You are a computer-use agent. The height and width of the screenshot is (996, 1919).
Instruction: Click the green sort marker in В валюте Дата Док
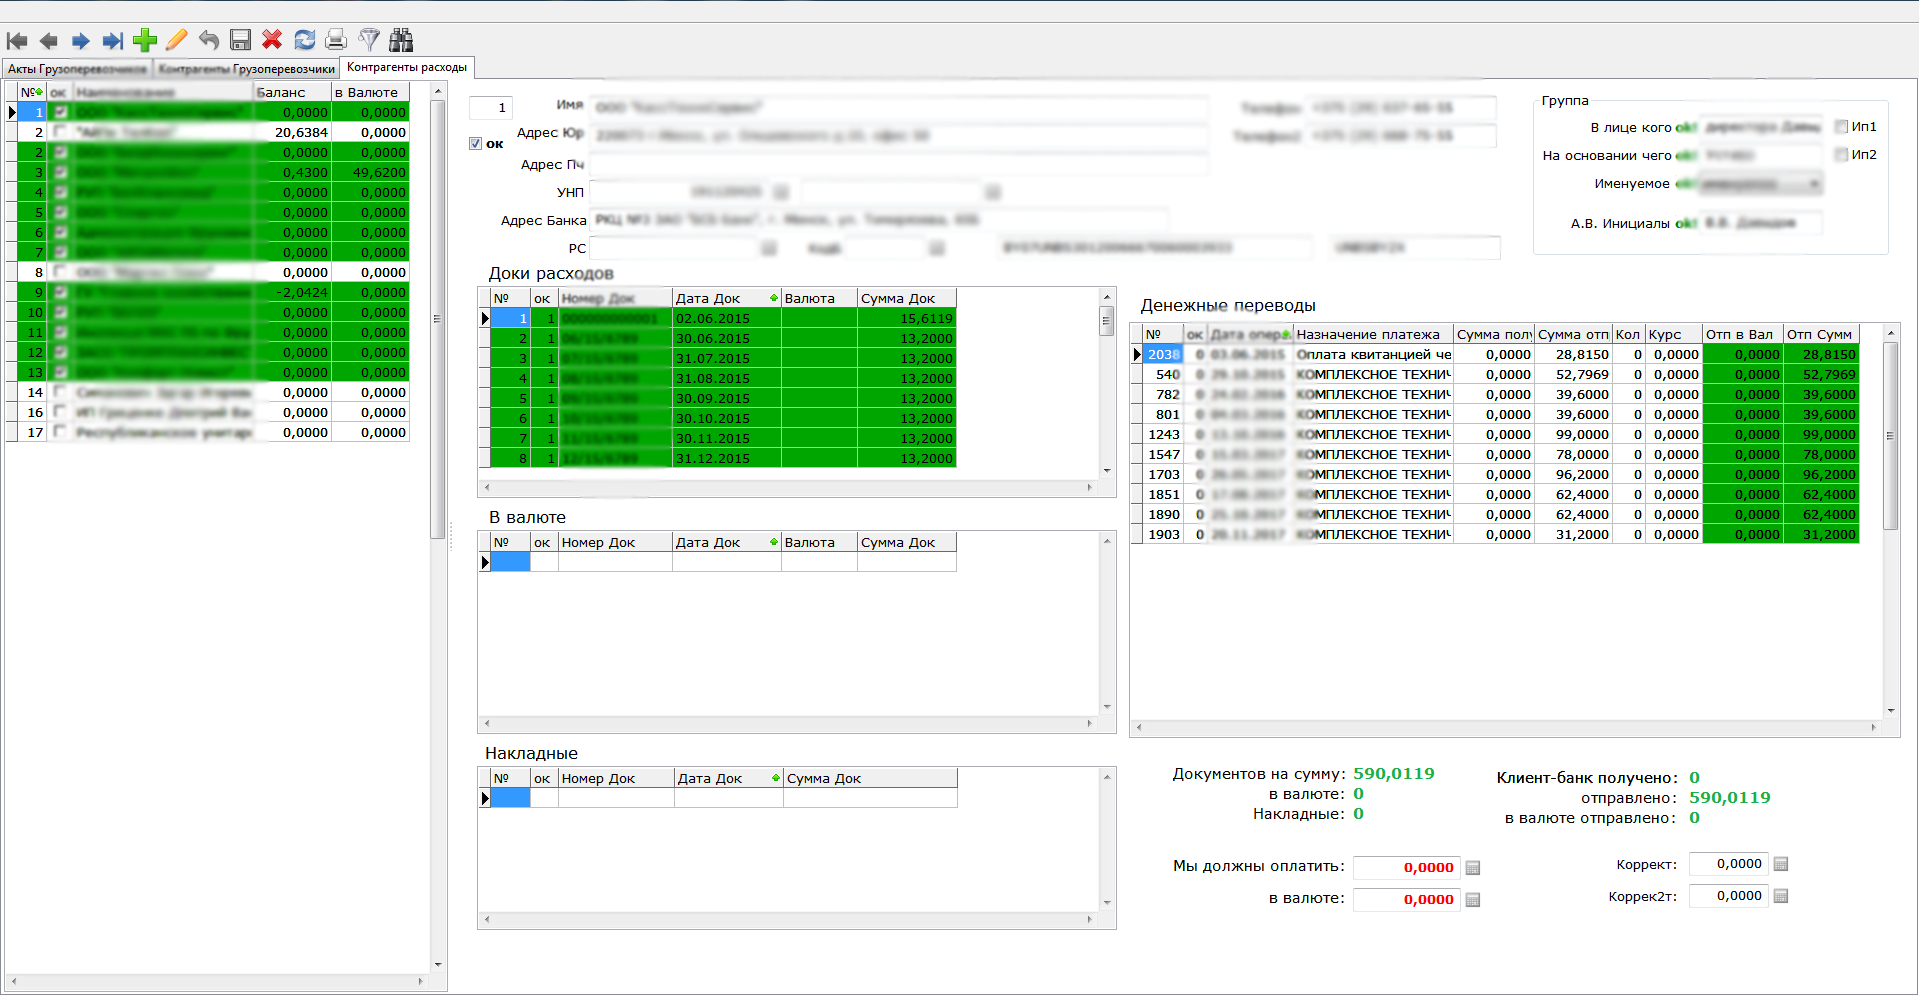[x=774, y=542]
